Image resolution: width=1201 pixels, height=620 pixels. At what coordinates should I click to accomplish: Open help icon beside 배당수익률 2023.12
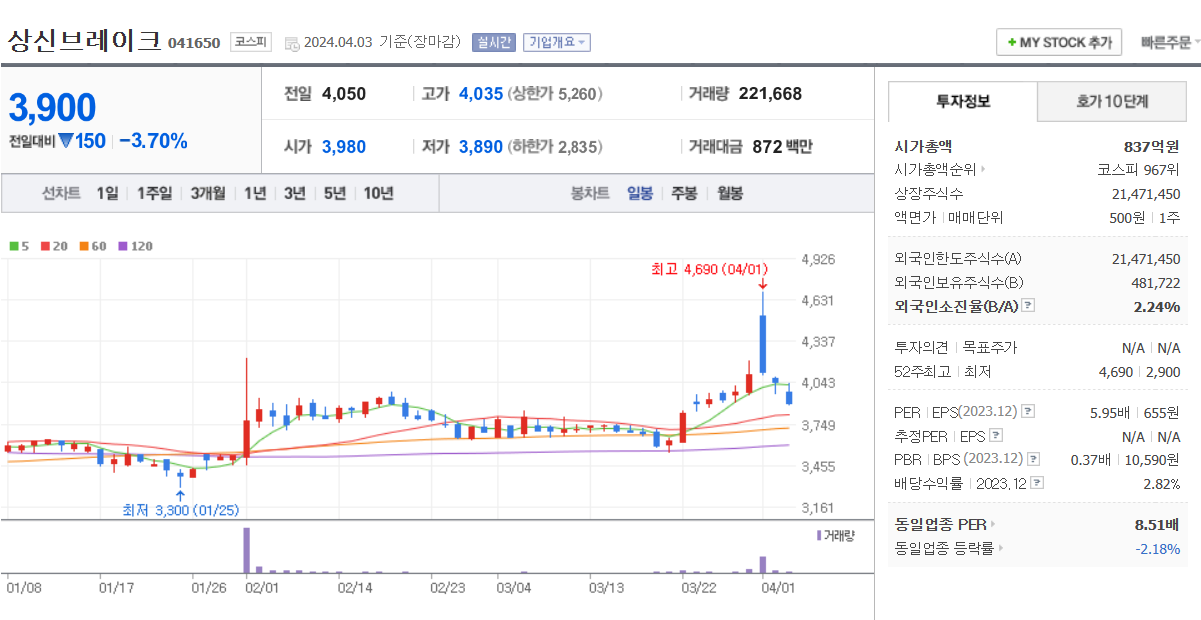point(1037,483)
